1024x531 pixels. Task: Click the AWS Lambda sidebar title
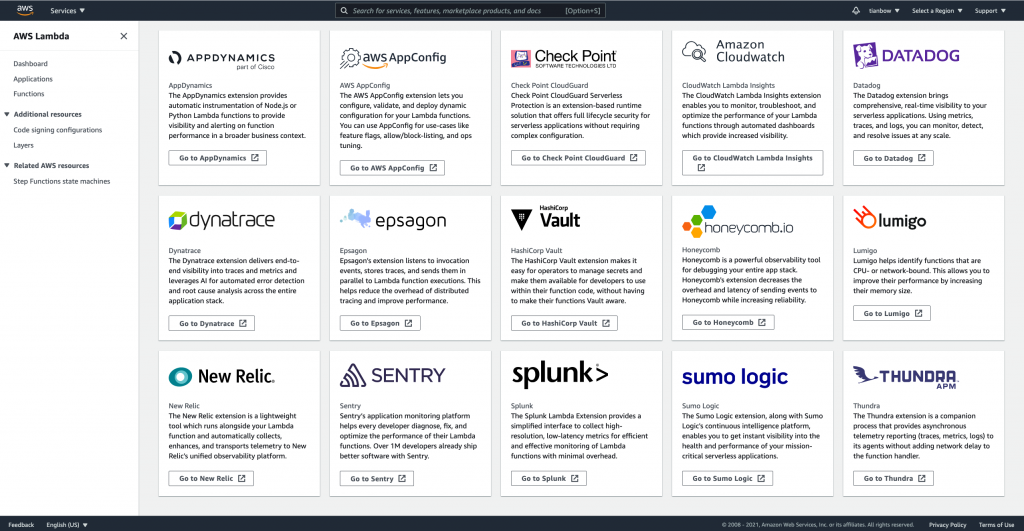[41, 37]
